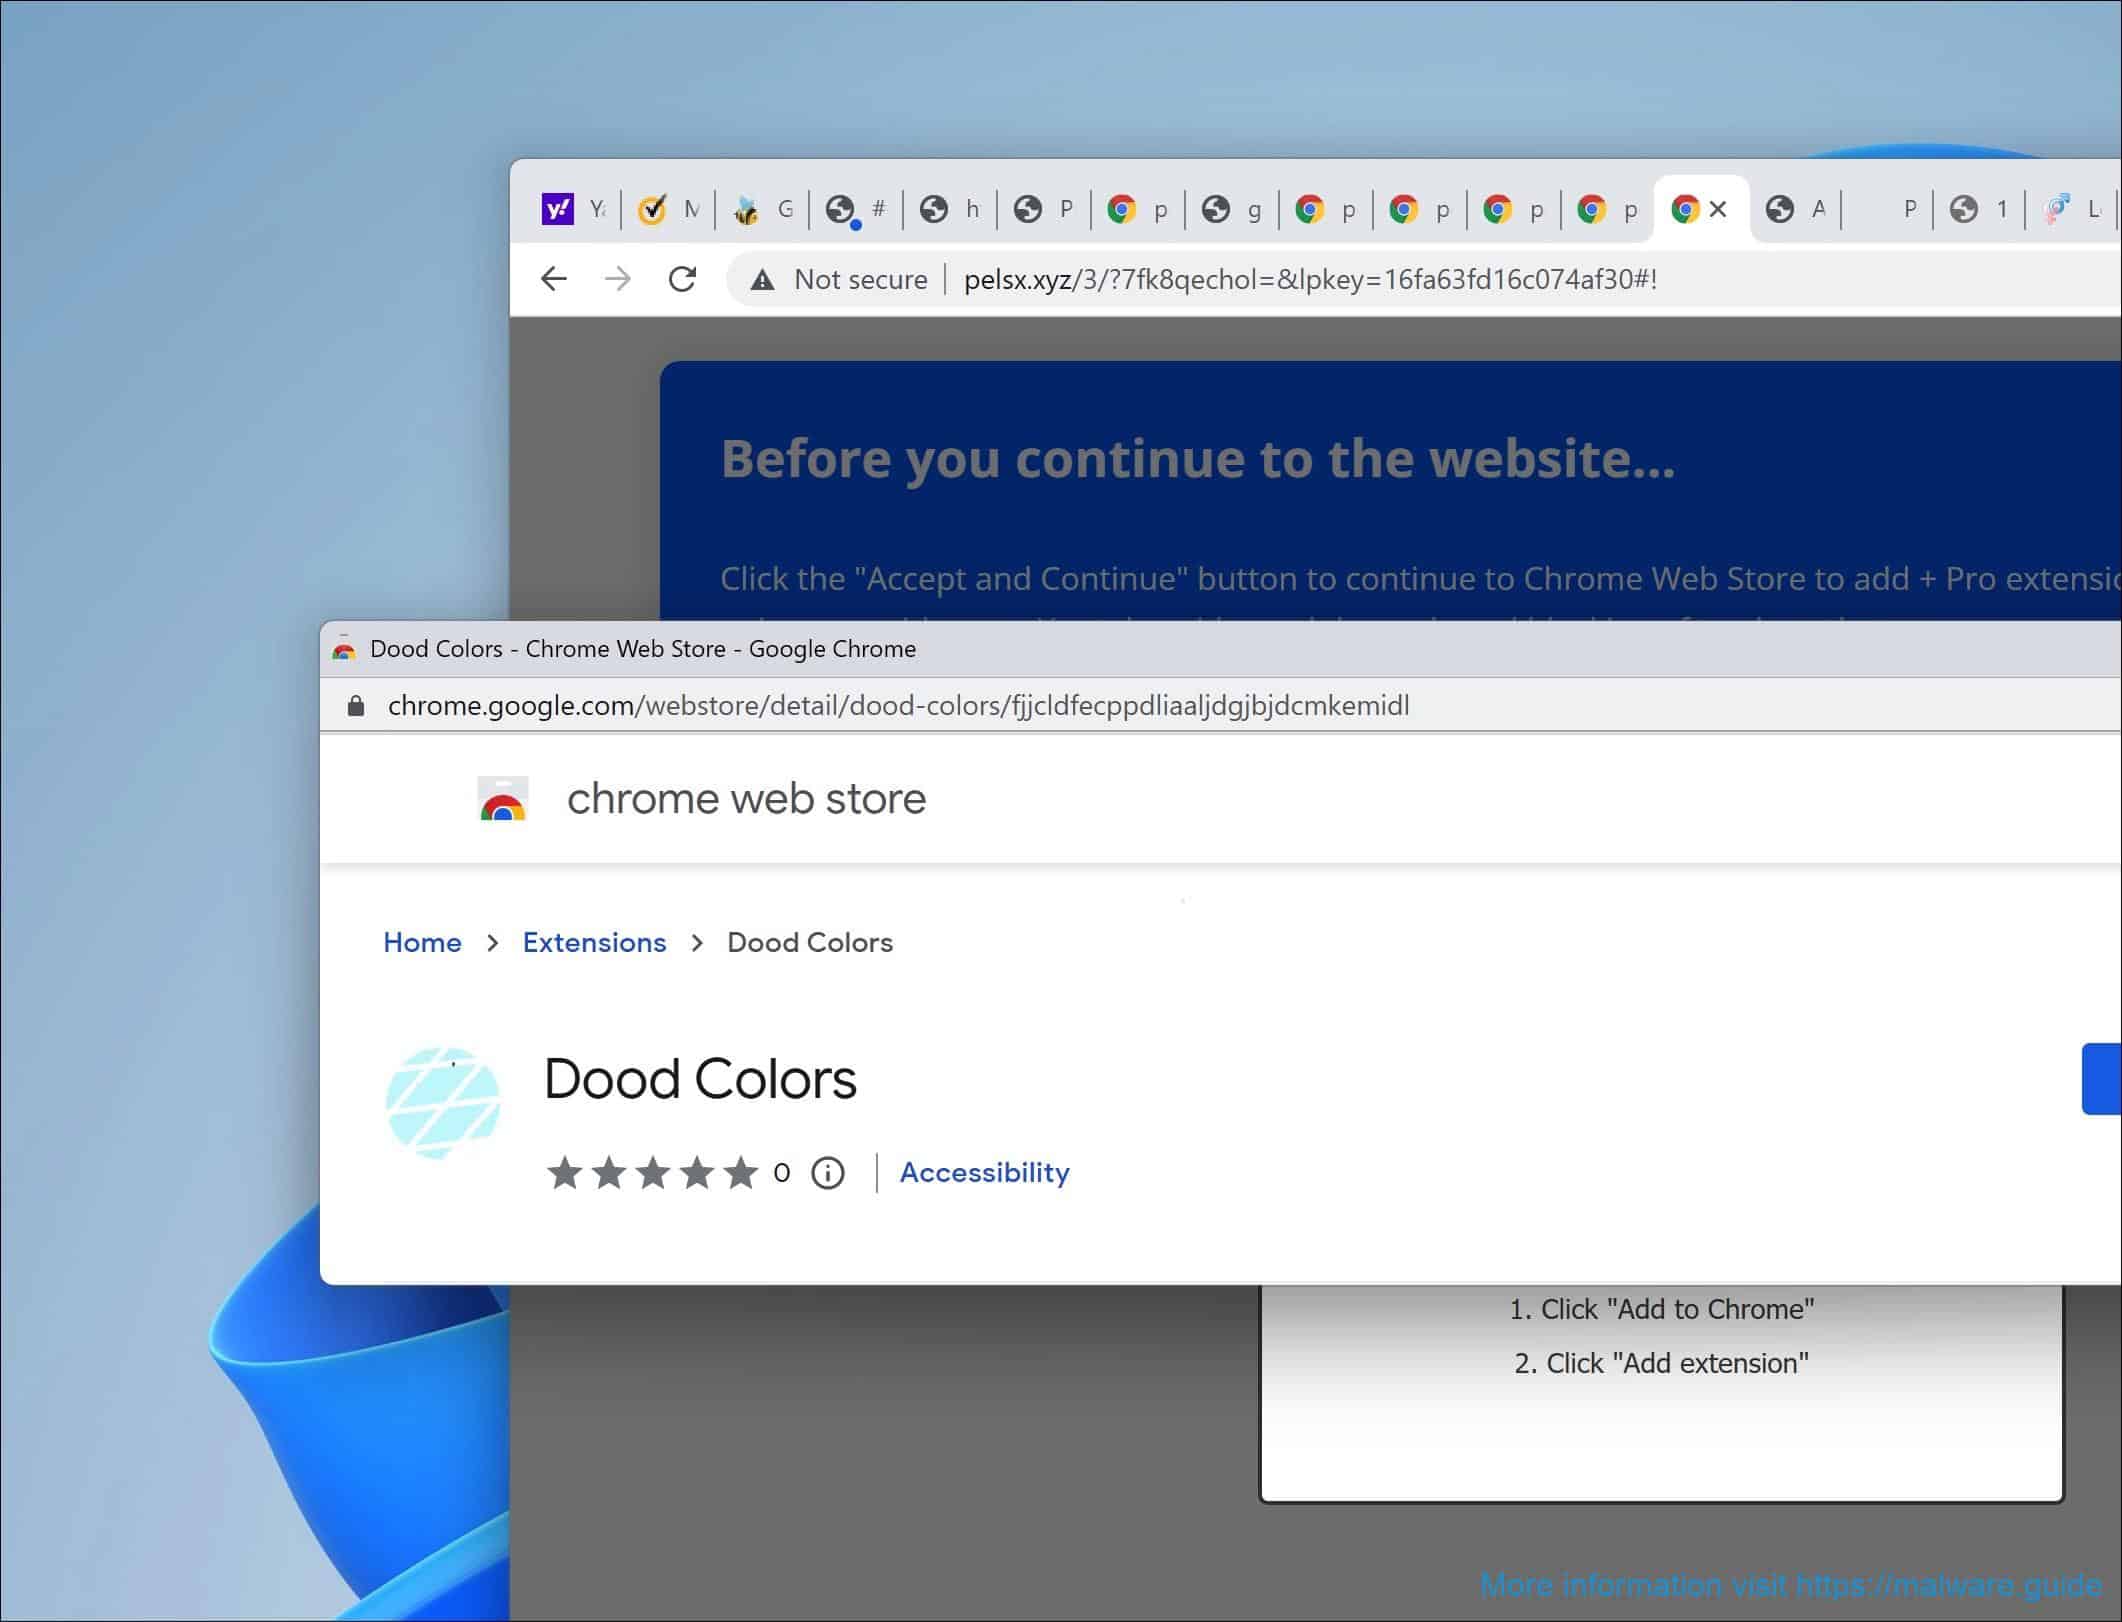Click the Dood Colors breadcrumb text
The width and height of the screenshot is (2122, 1622).
tap(810, 943)
